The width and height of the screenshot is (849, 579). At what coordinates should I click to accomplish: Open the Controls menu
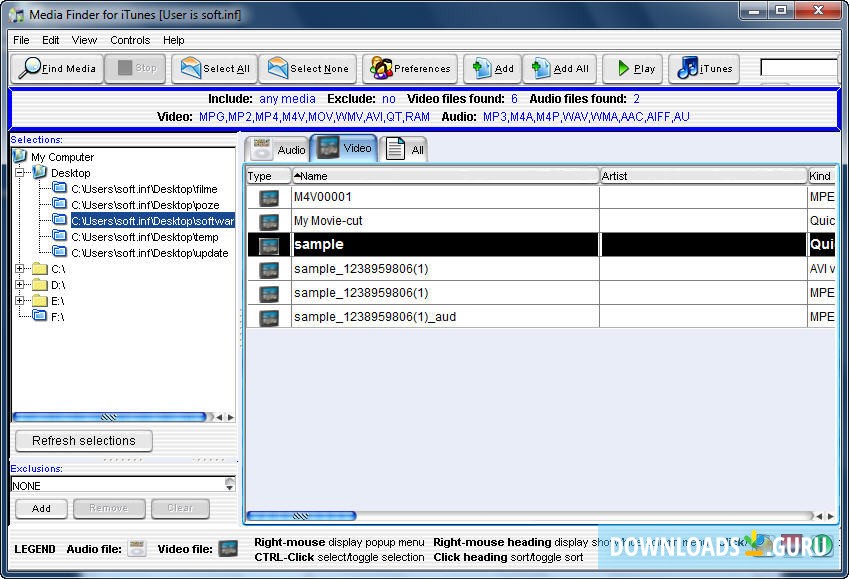[x=131, y=40]
